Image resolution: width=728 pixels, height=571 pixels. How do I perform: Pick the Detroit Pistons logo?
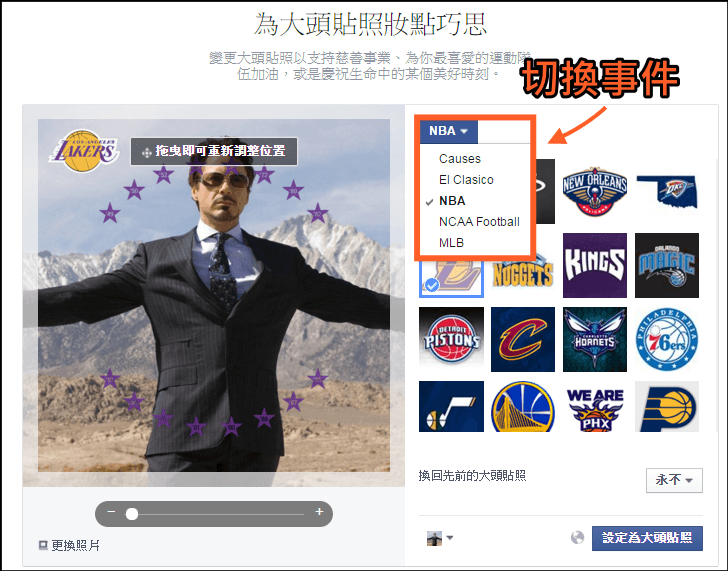click(x=451, y=339)
